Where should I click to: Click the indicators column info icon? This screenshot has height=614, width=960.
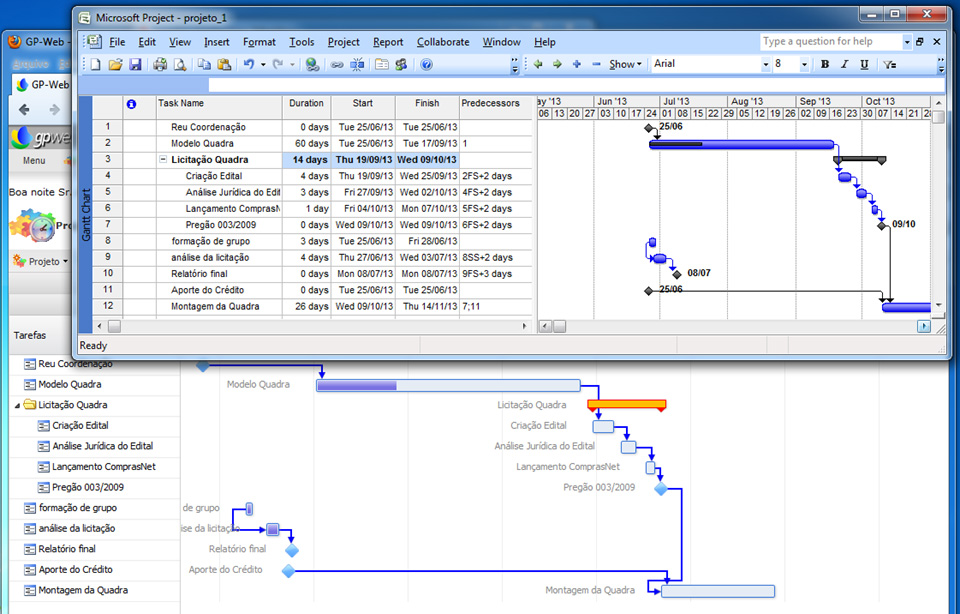point(131,104)
